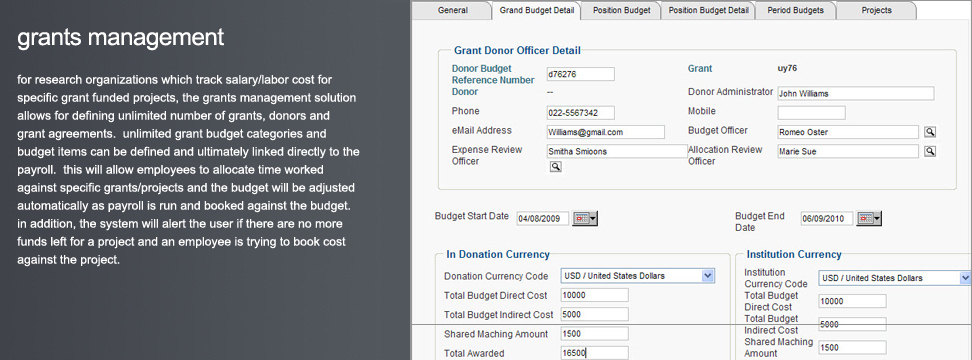Click the Grant value uy76

[787, 69]
